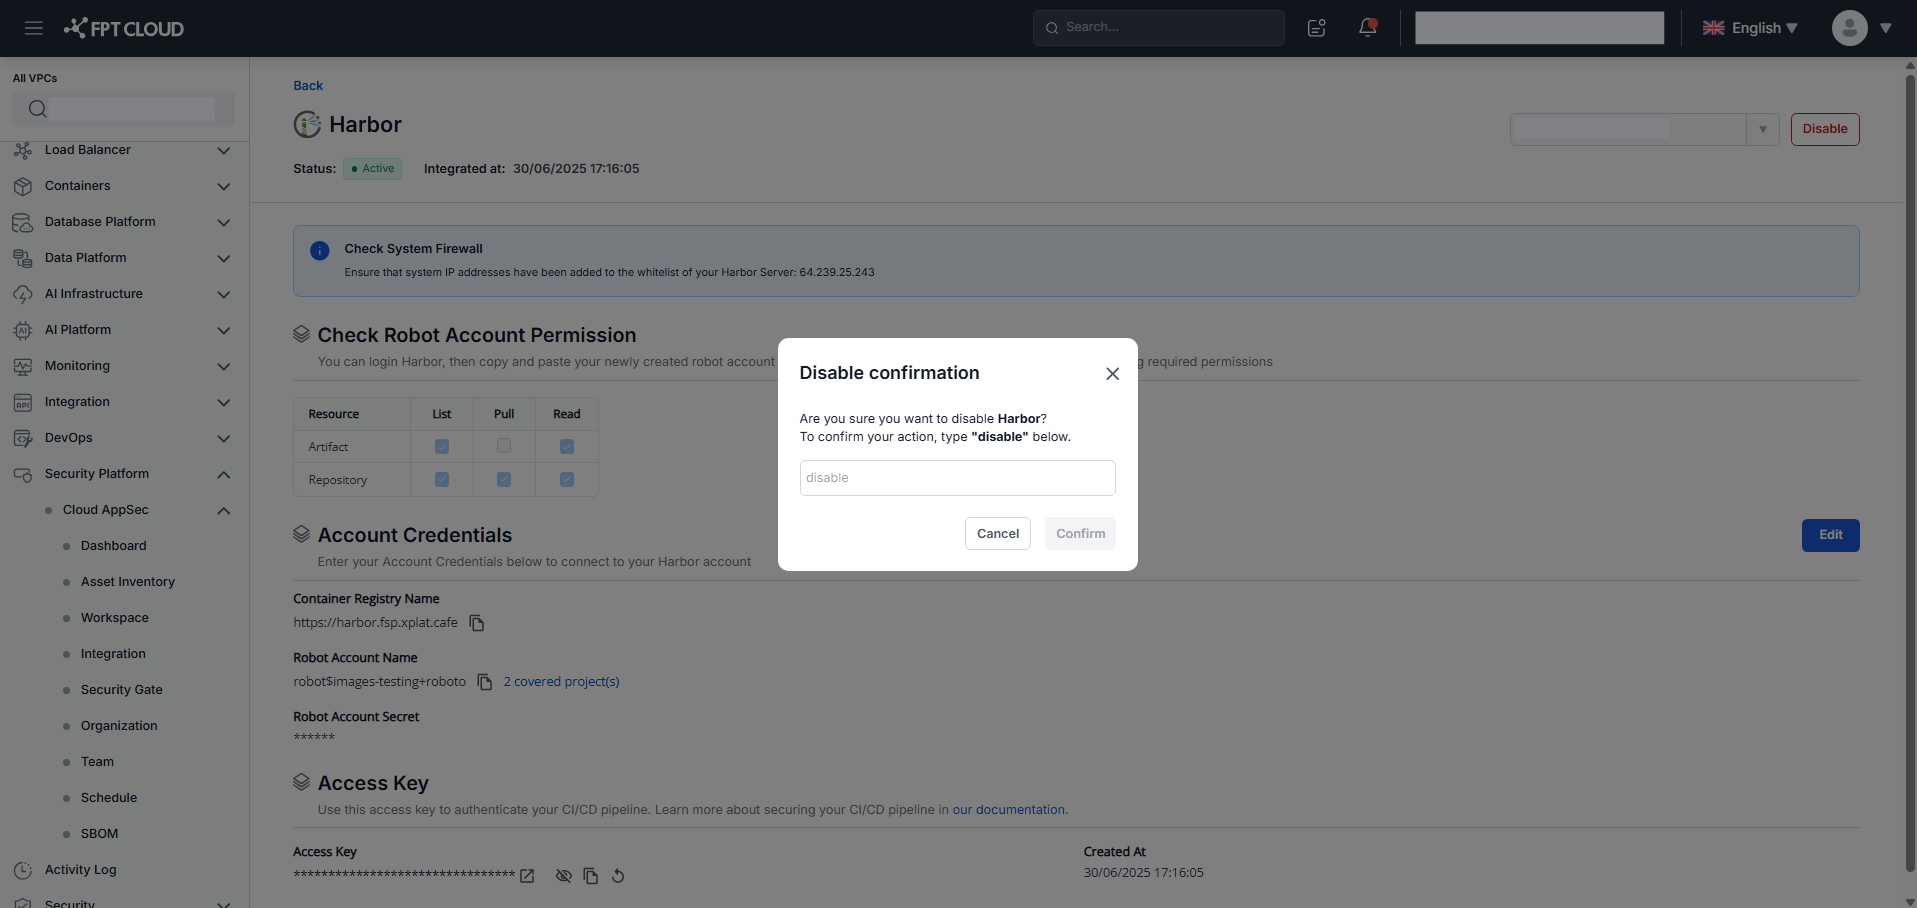Close the Disable confirmation dialog
The height and width of the screenshot is (908, 1917).
coord(1112,374)
